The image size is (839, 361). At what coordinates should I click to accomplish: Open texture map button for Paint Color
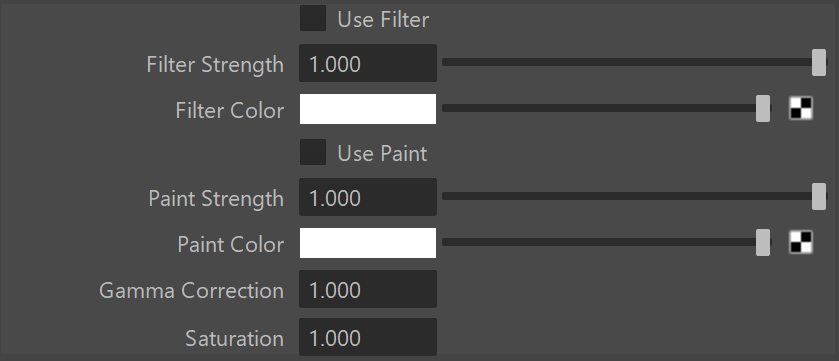tap(801, 242)
